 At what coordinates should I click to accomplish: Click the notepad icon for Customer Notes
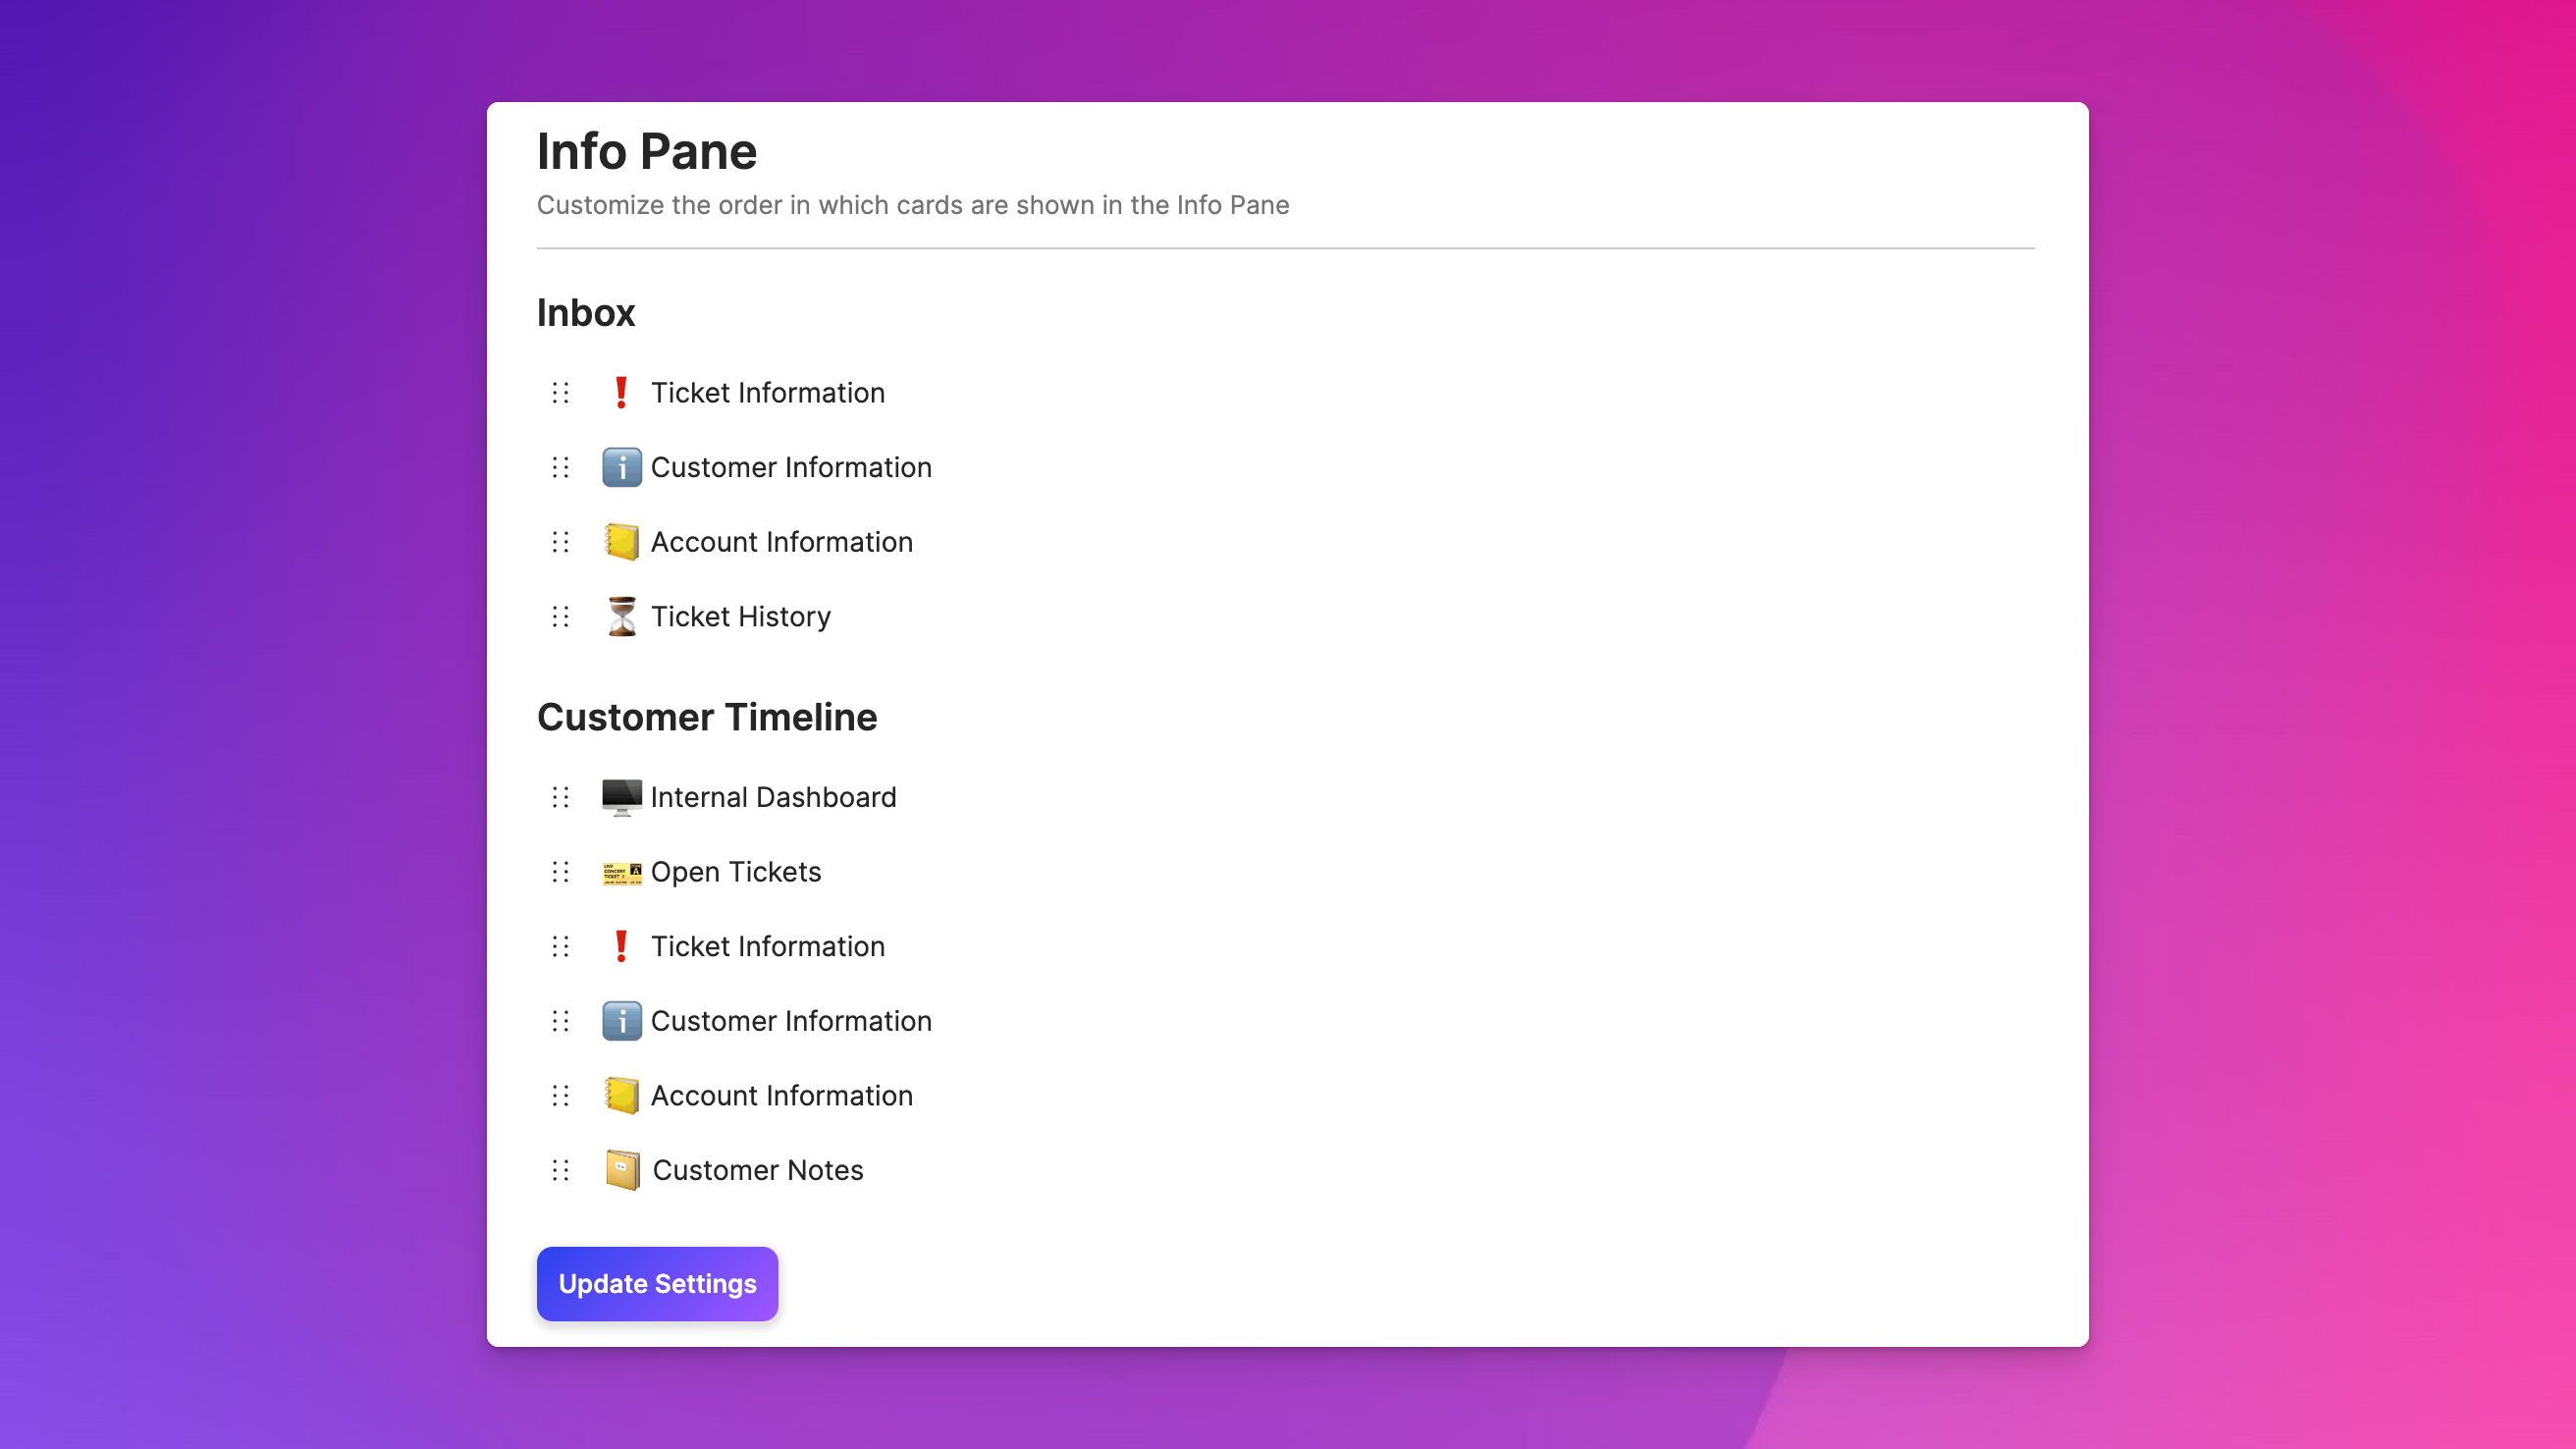click(x=623, y=1170)
